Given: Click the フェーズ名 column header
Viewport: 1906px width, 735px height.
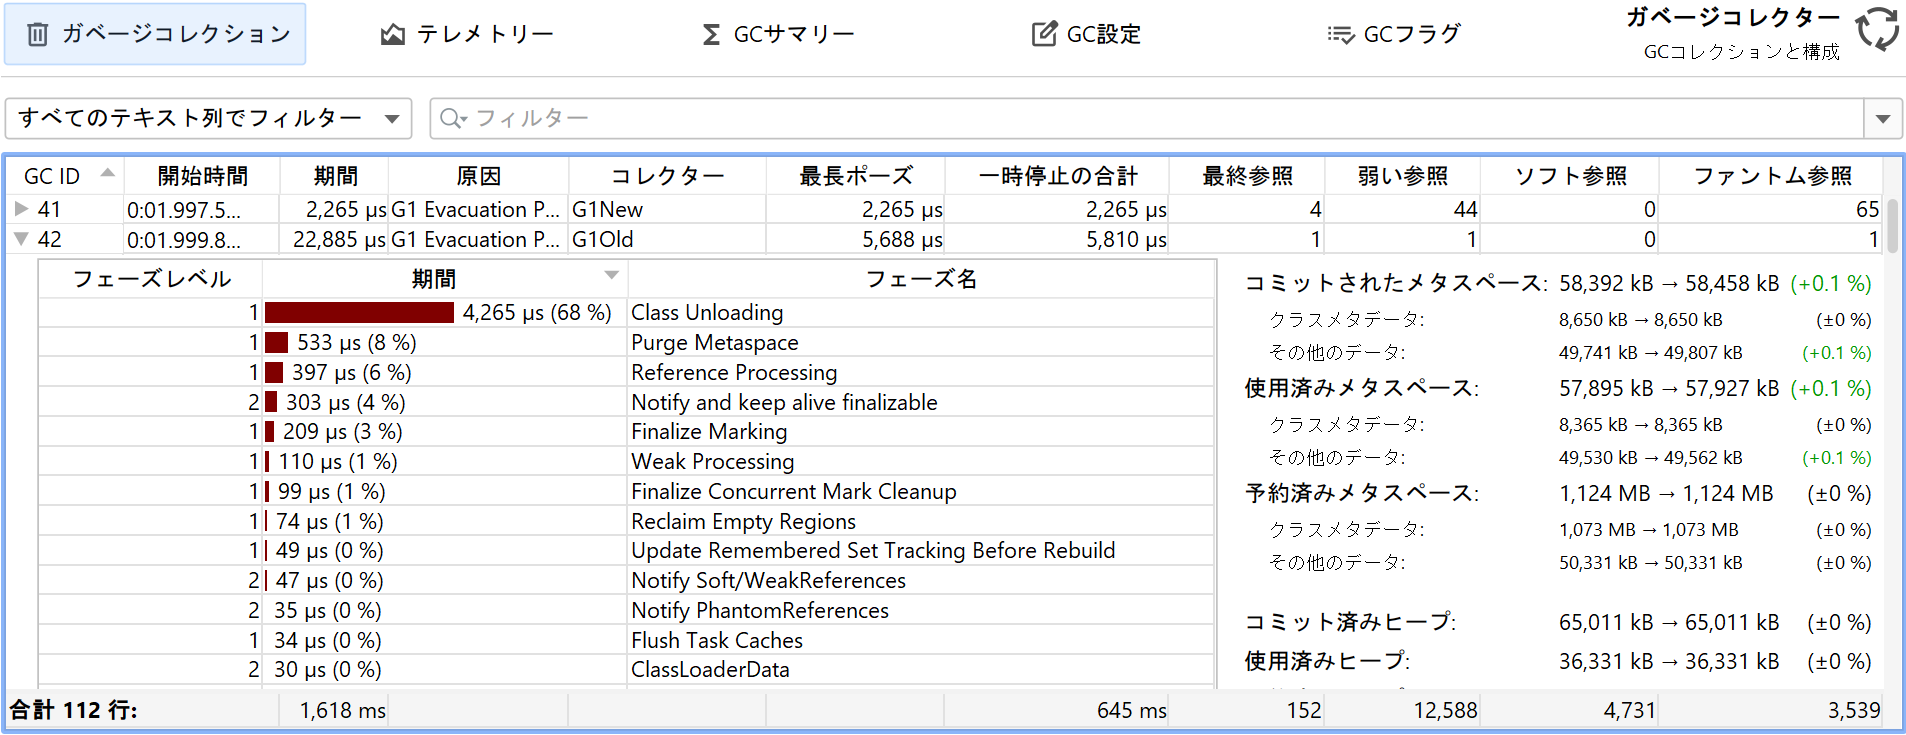Looking at the screenshot, I should [x=920, y=279].
